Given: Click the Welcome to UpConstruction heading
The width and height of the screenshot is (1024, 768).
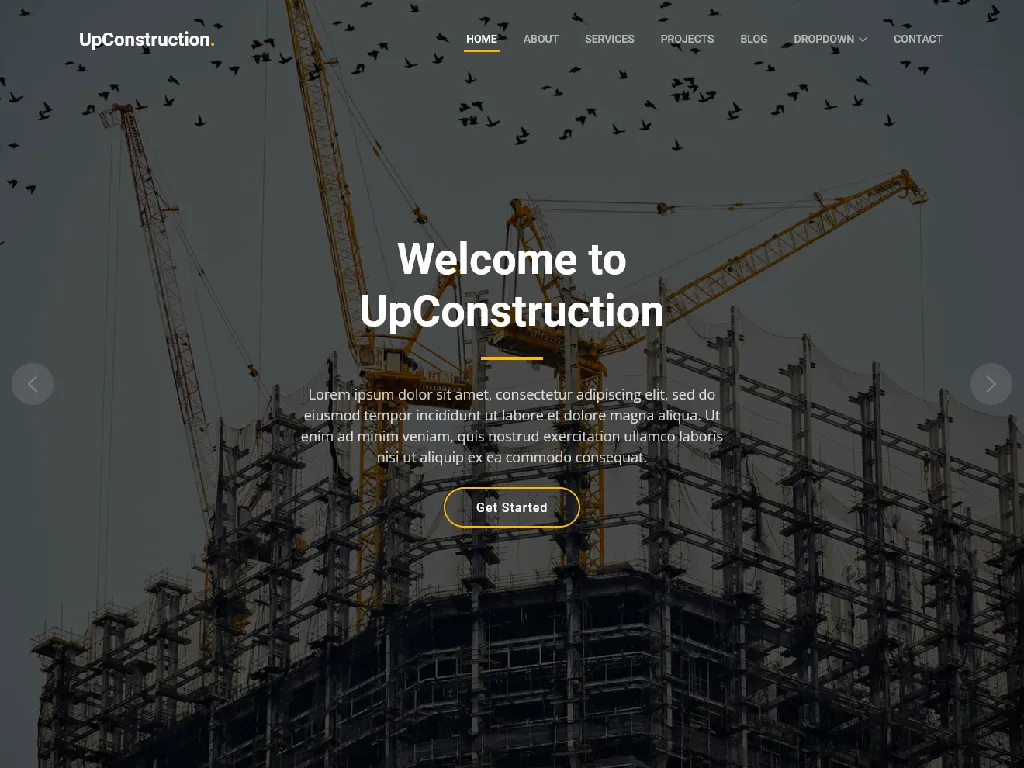Looking at the screenshot, I should coord(511,286).
